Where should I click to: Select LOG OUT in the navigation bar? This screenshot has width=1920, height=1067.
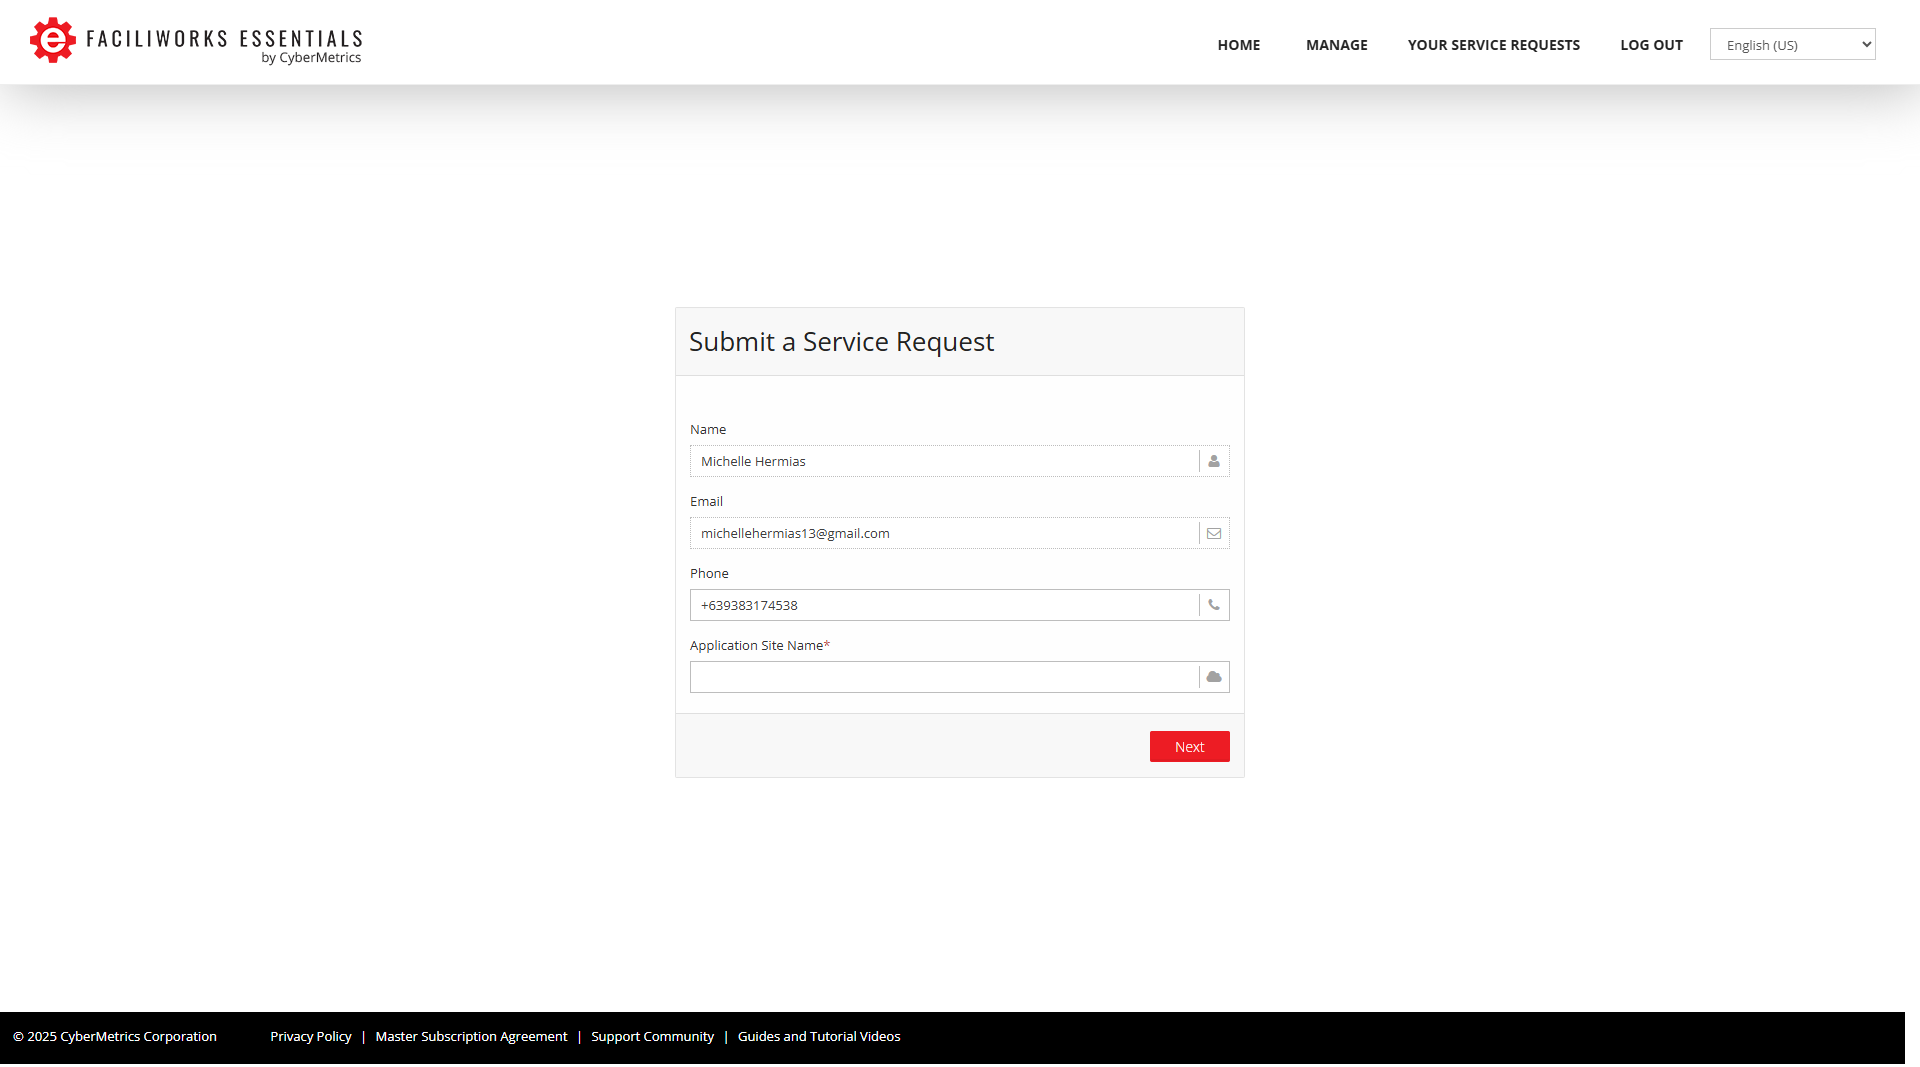point(1651,45)
